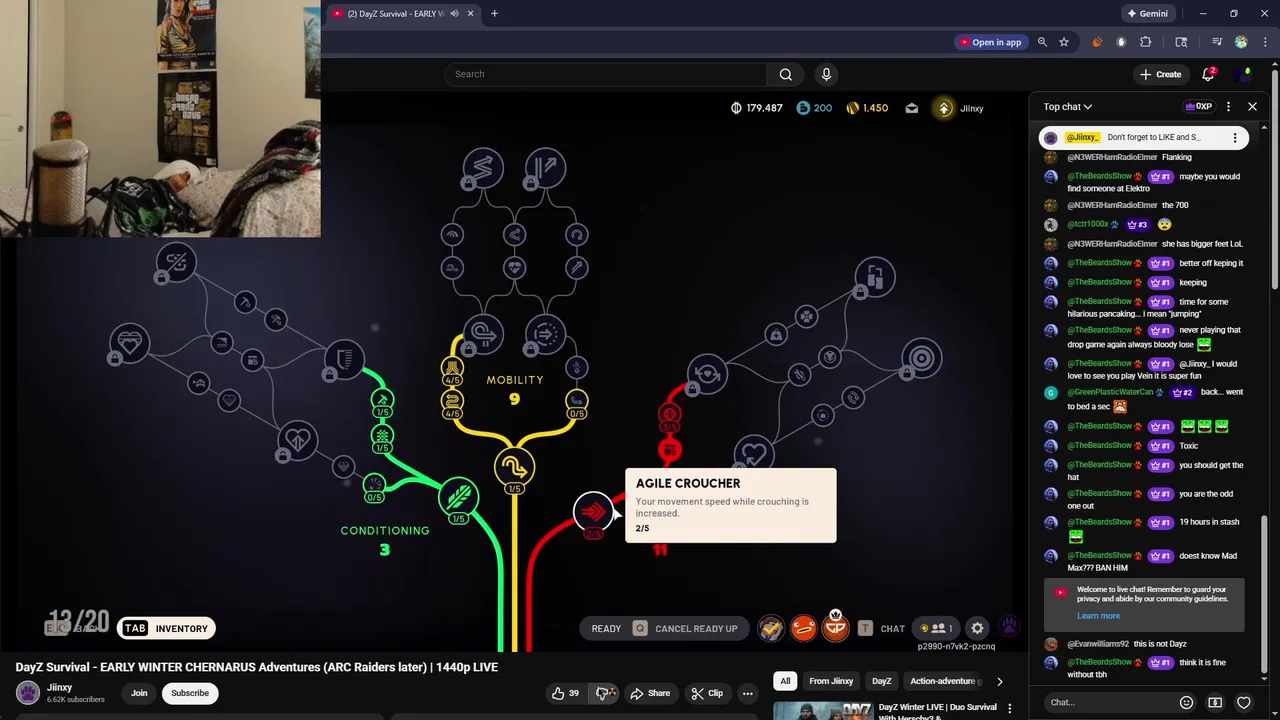Click the Gemini button in Chrome
1280x720 pixels.
pos(1147,14)
